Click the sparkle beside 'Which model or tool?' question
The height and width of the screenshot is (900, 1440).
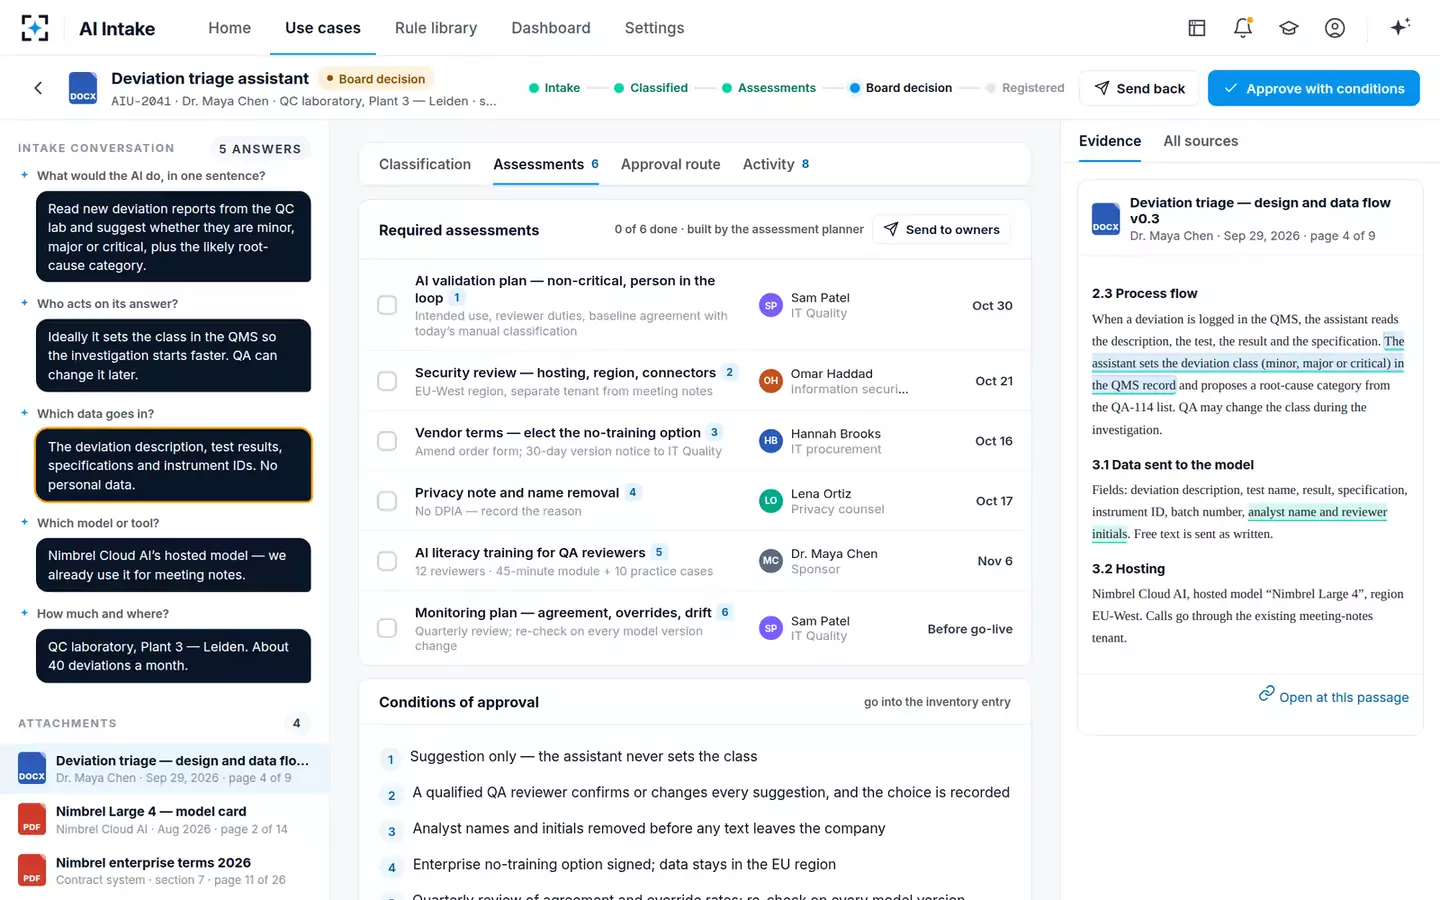[x=24, y=522]
